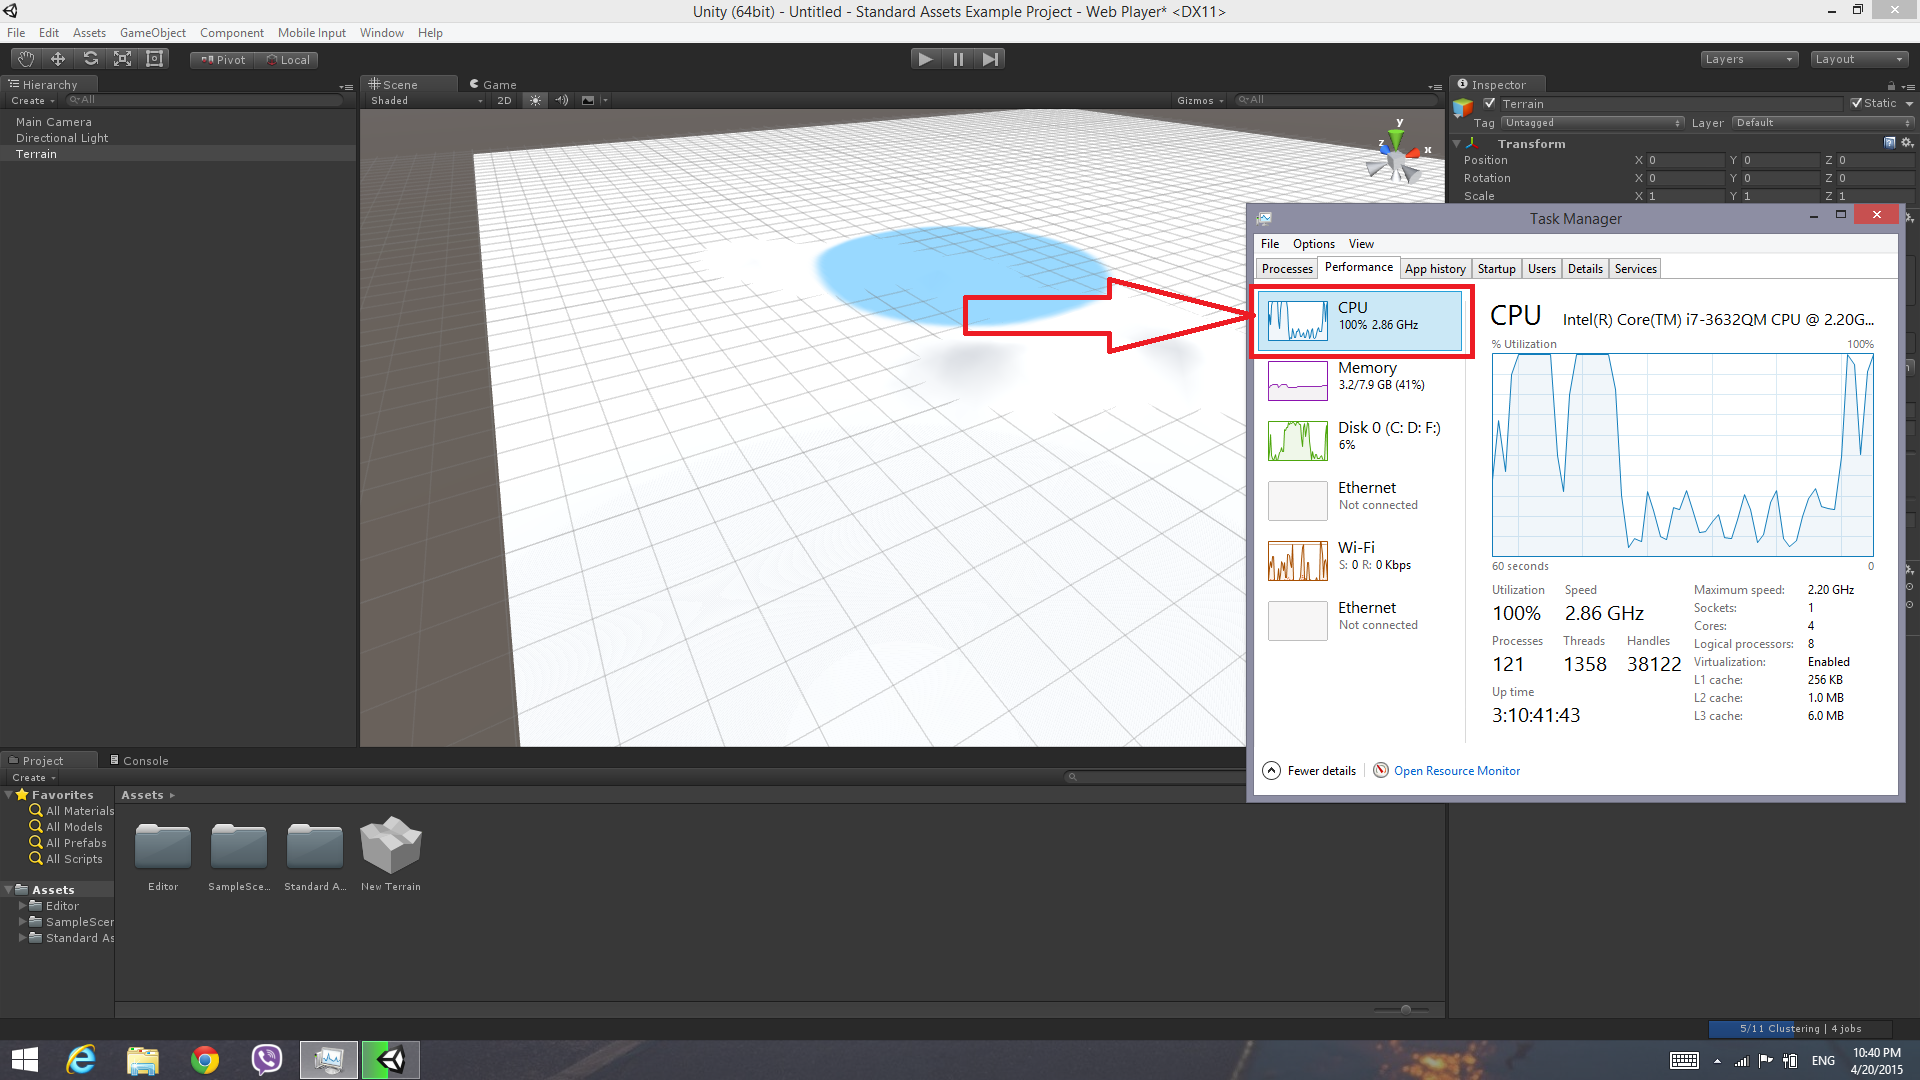This screenshot has width=1920, height=1080.
Task: Switch to the App history tab in Task Manager
Action: 1435,268
